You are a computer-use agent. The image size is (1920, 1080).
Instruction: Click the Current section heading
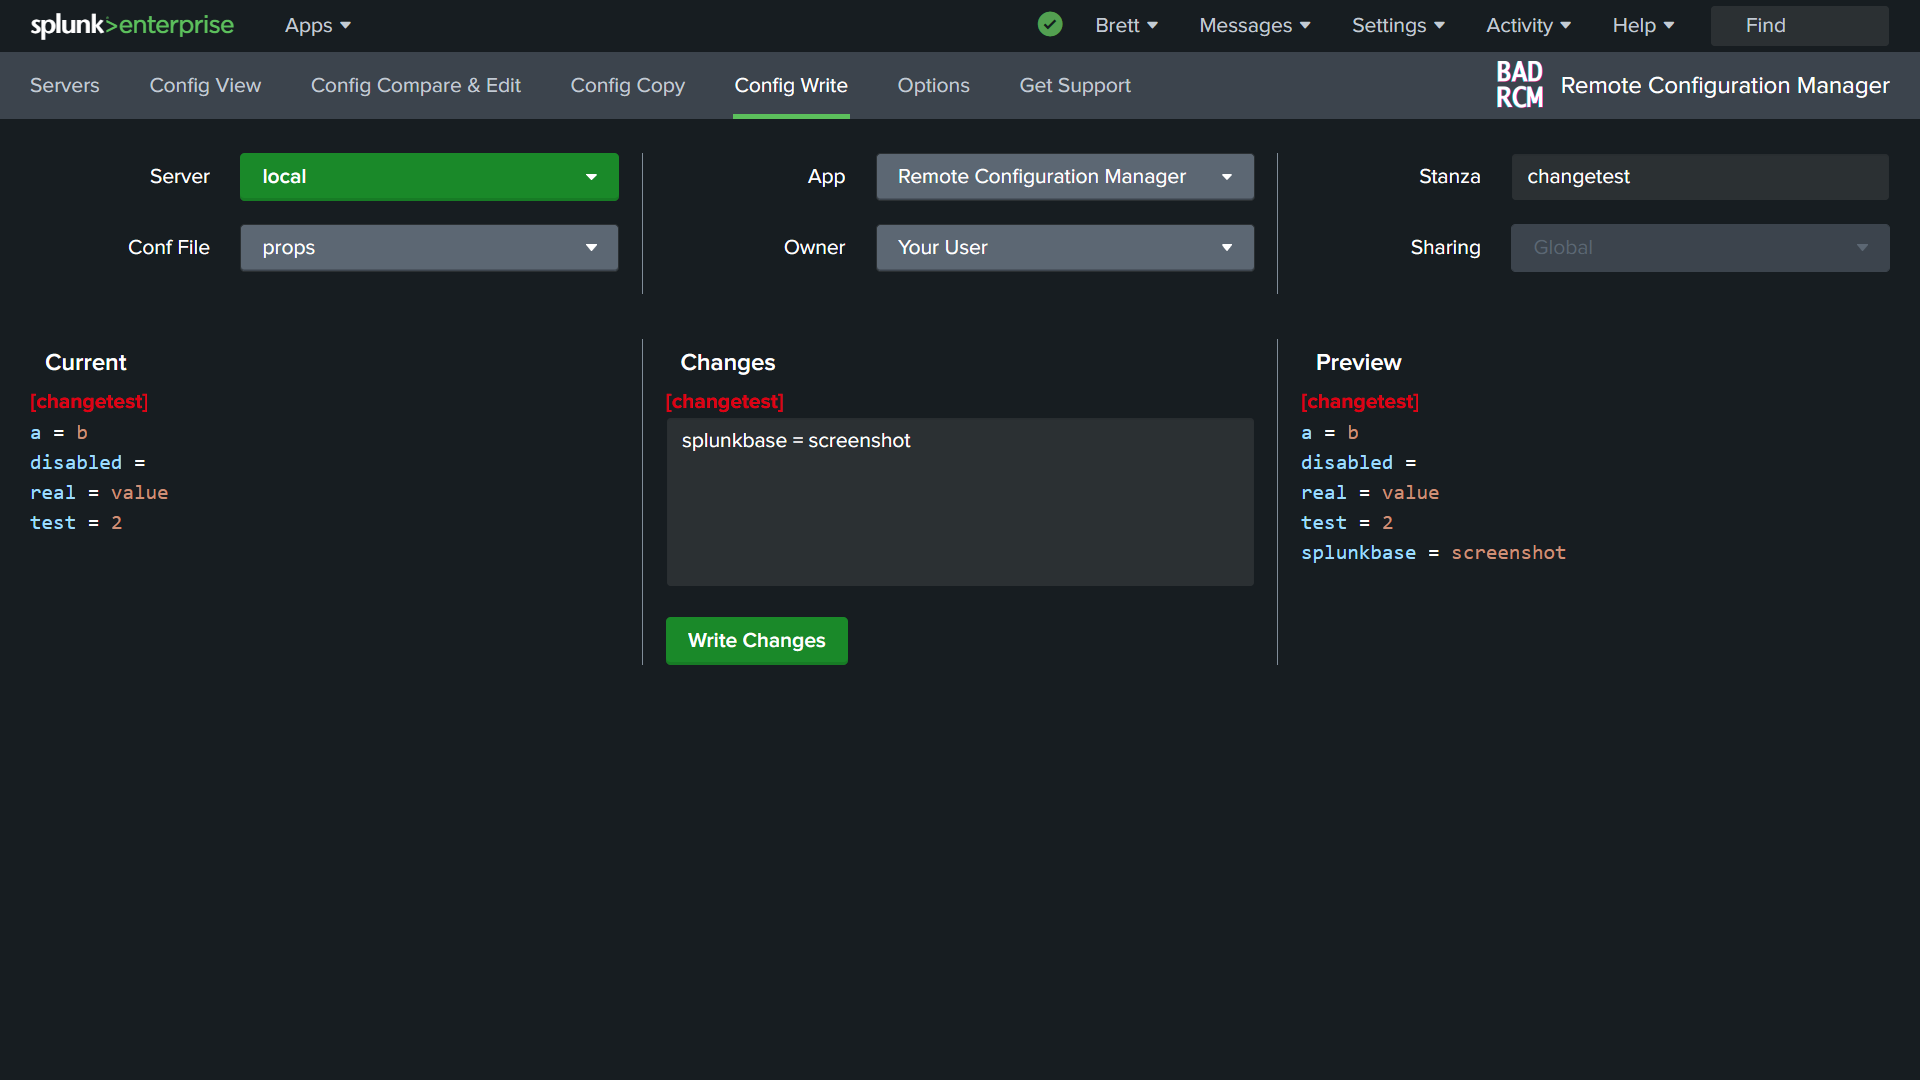click(86, 362)
